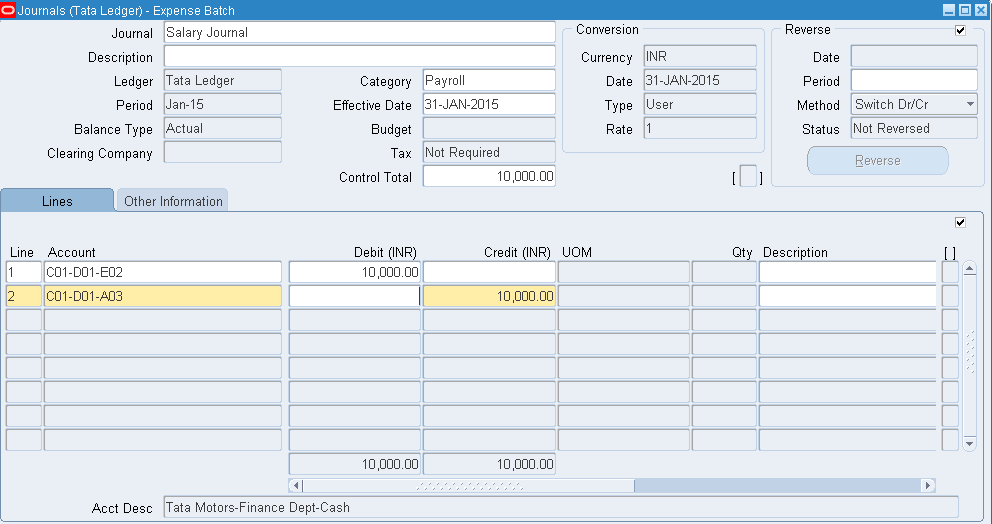This screenshot has height=524, width=992.
Task: Toggle the checkbox above the lines grid
Action: 960,222
